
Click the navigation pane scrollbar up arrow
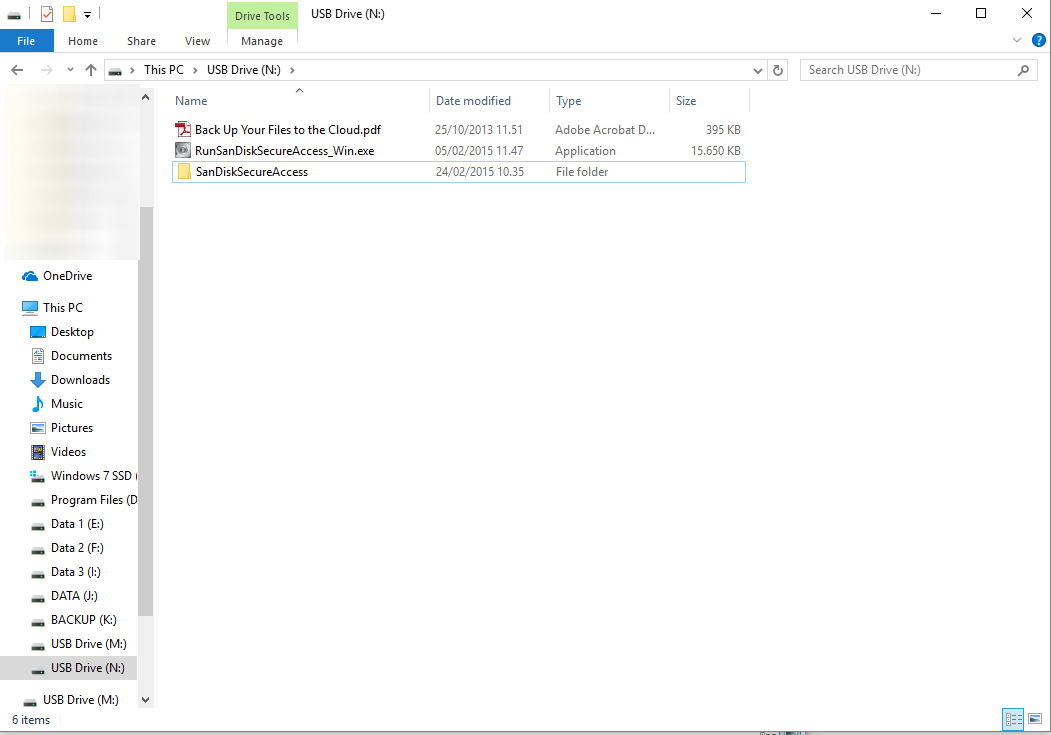pos(145,98)
